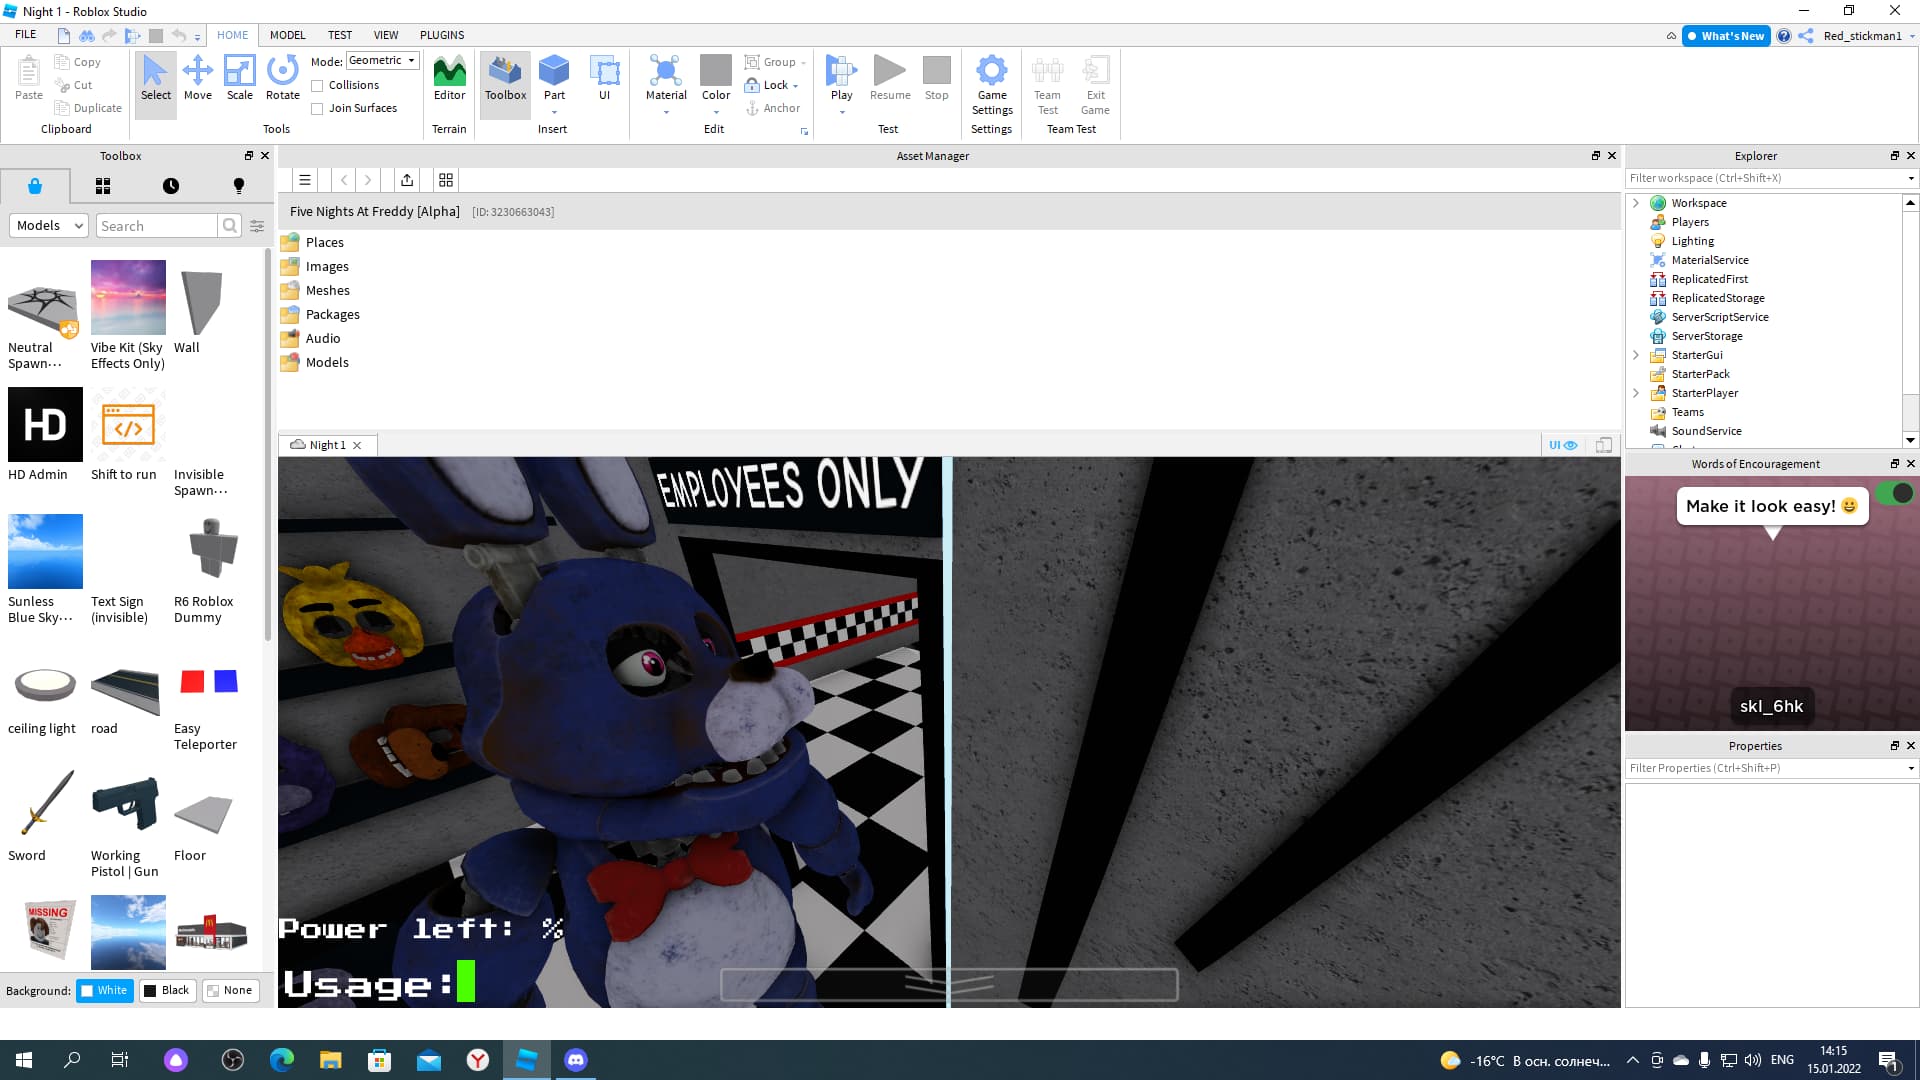Expand the Workspace tree node

[1636, 203]
